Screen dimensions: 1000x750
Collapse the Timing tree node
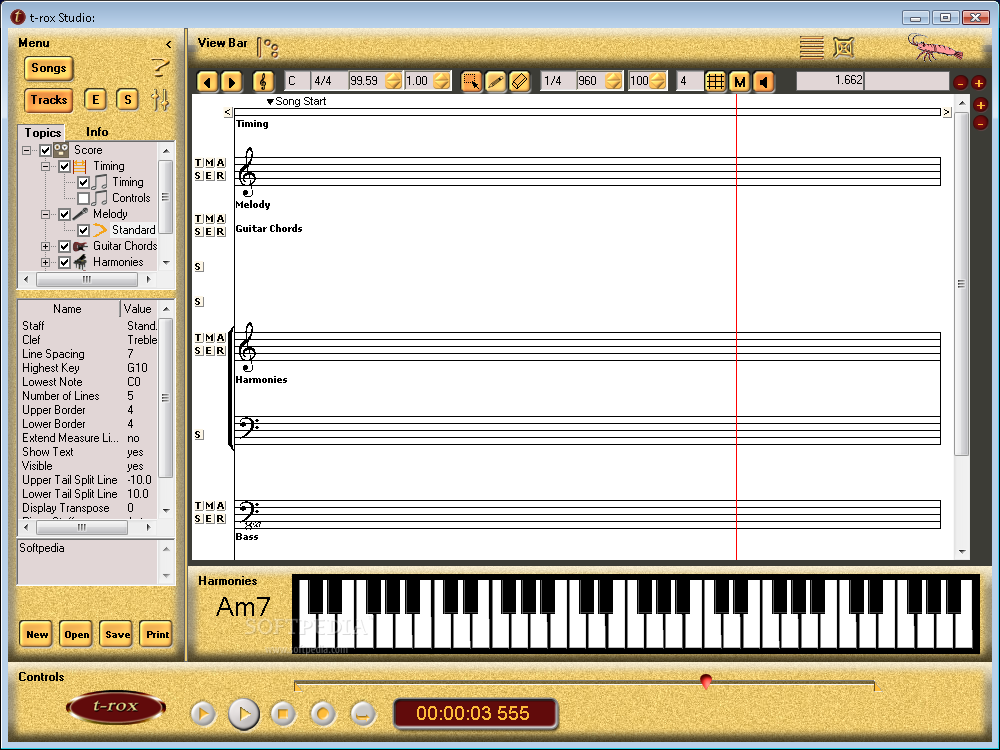tap(45, 166)
